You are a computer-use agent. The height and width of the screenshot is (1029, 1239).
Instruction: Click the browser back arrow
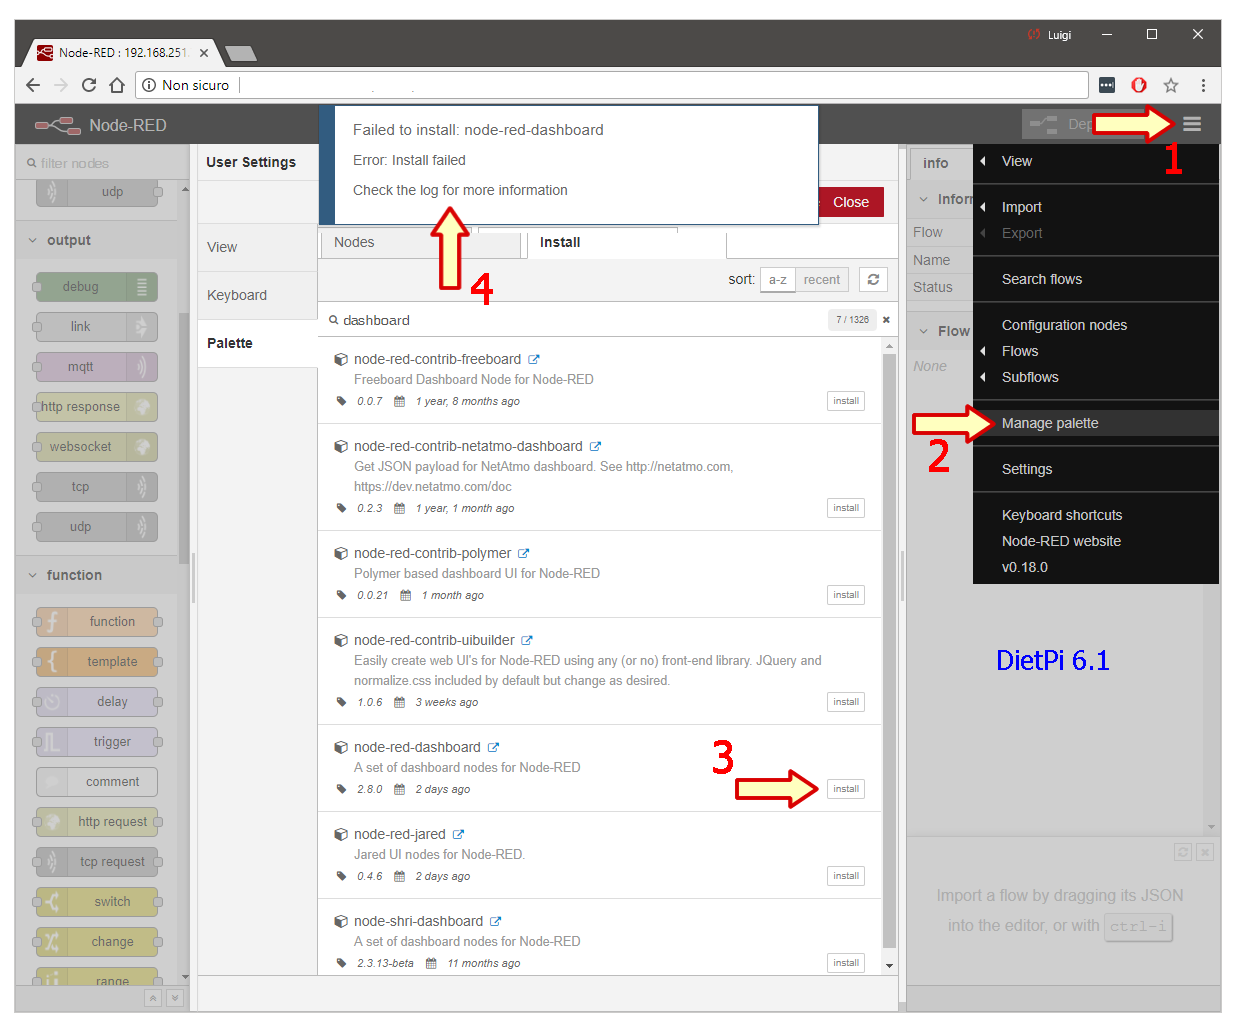33,85
